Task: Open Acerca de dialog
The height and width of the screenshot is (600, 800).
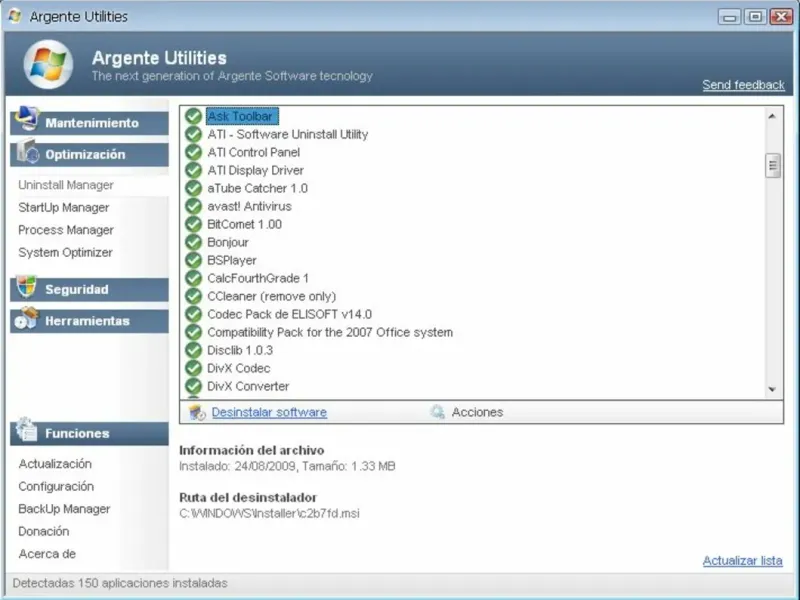Action: [47, 554]
